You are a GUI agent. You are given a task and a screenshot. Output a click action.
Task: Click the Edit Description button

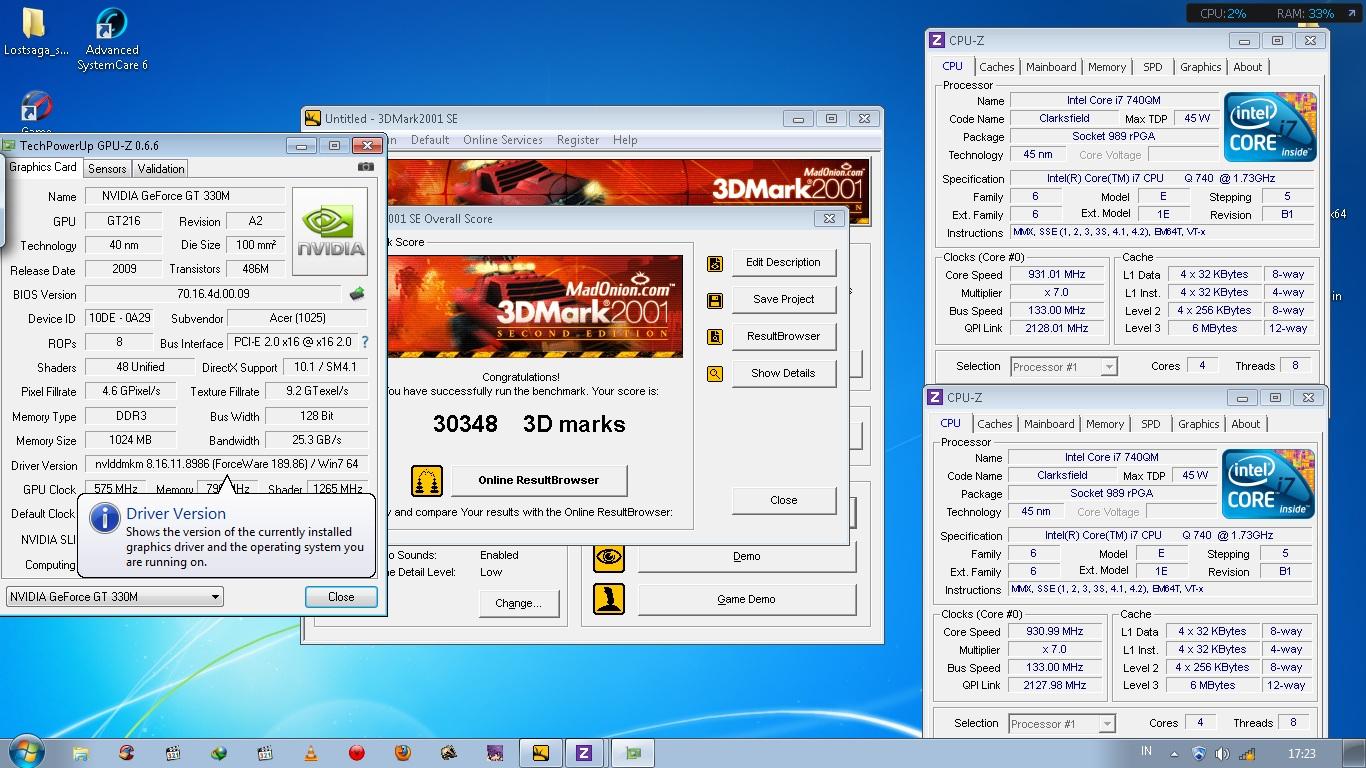tap(783, 262)
